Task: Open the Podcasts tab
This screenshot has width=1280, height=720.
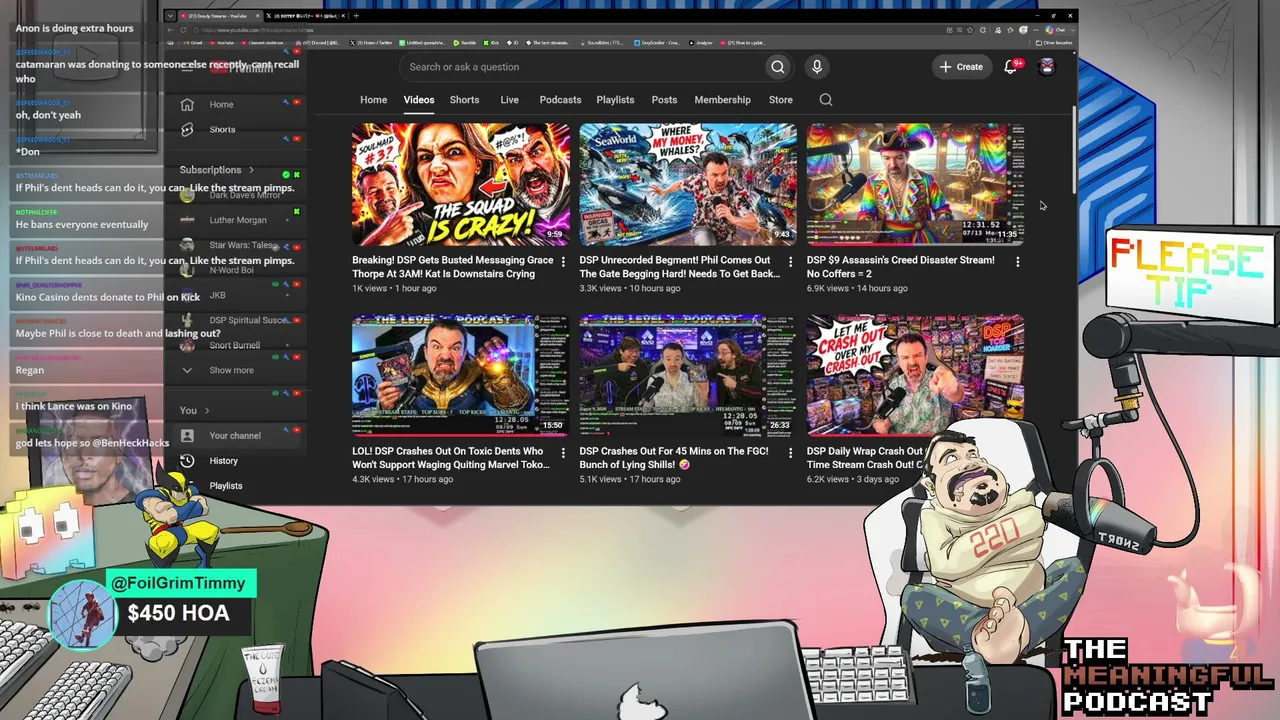Action: coord(560,100)
